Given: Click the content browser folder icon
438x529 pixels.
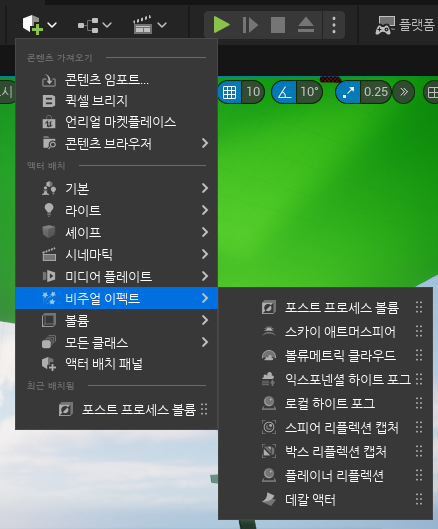Looking at the screenshot, I should (x=49, y=143).
